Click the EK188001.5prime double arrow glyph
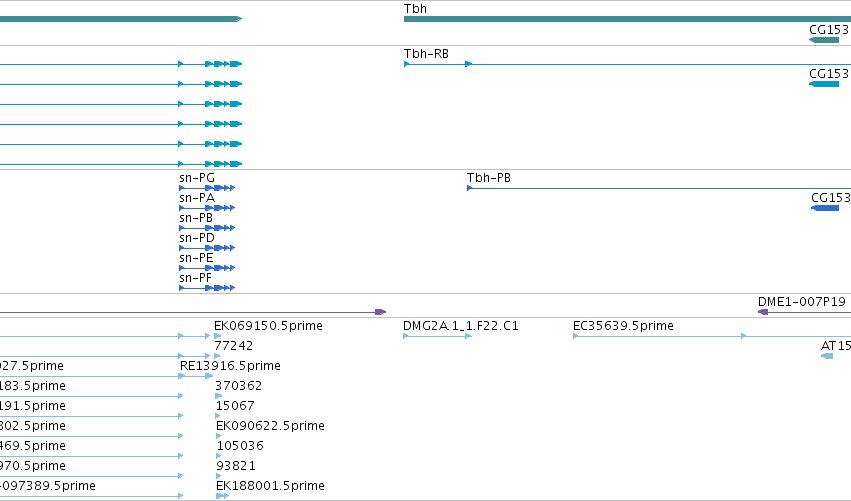851x501 pixels. 223,496
